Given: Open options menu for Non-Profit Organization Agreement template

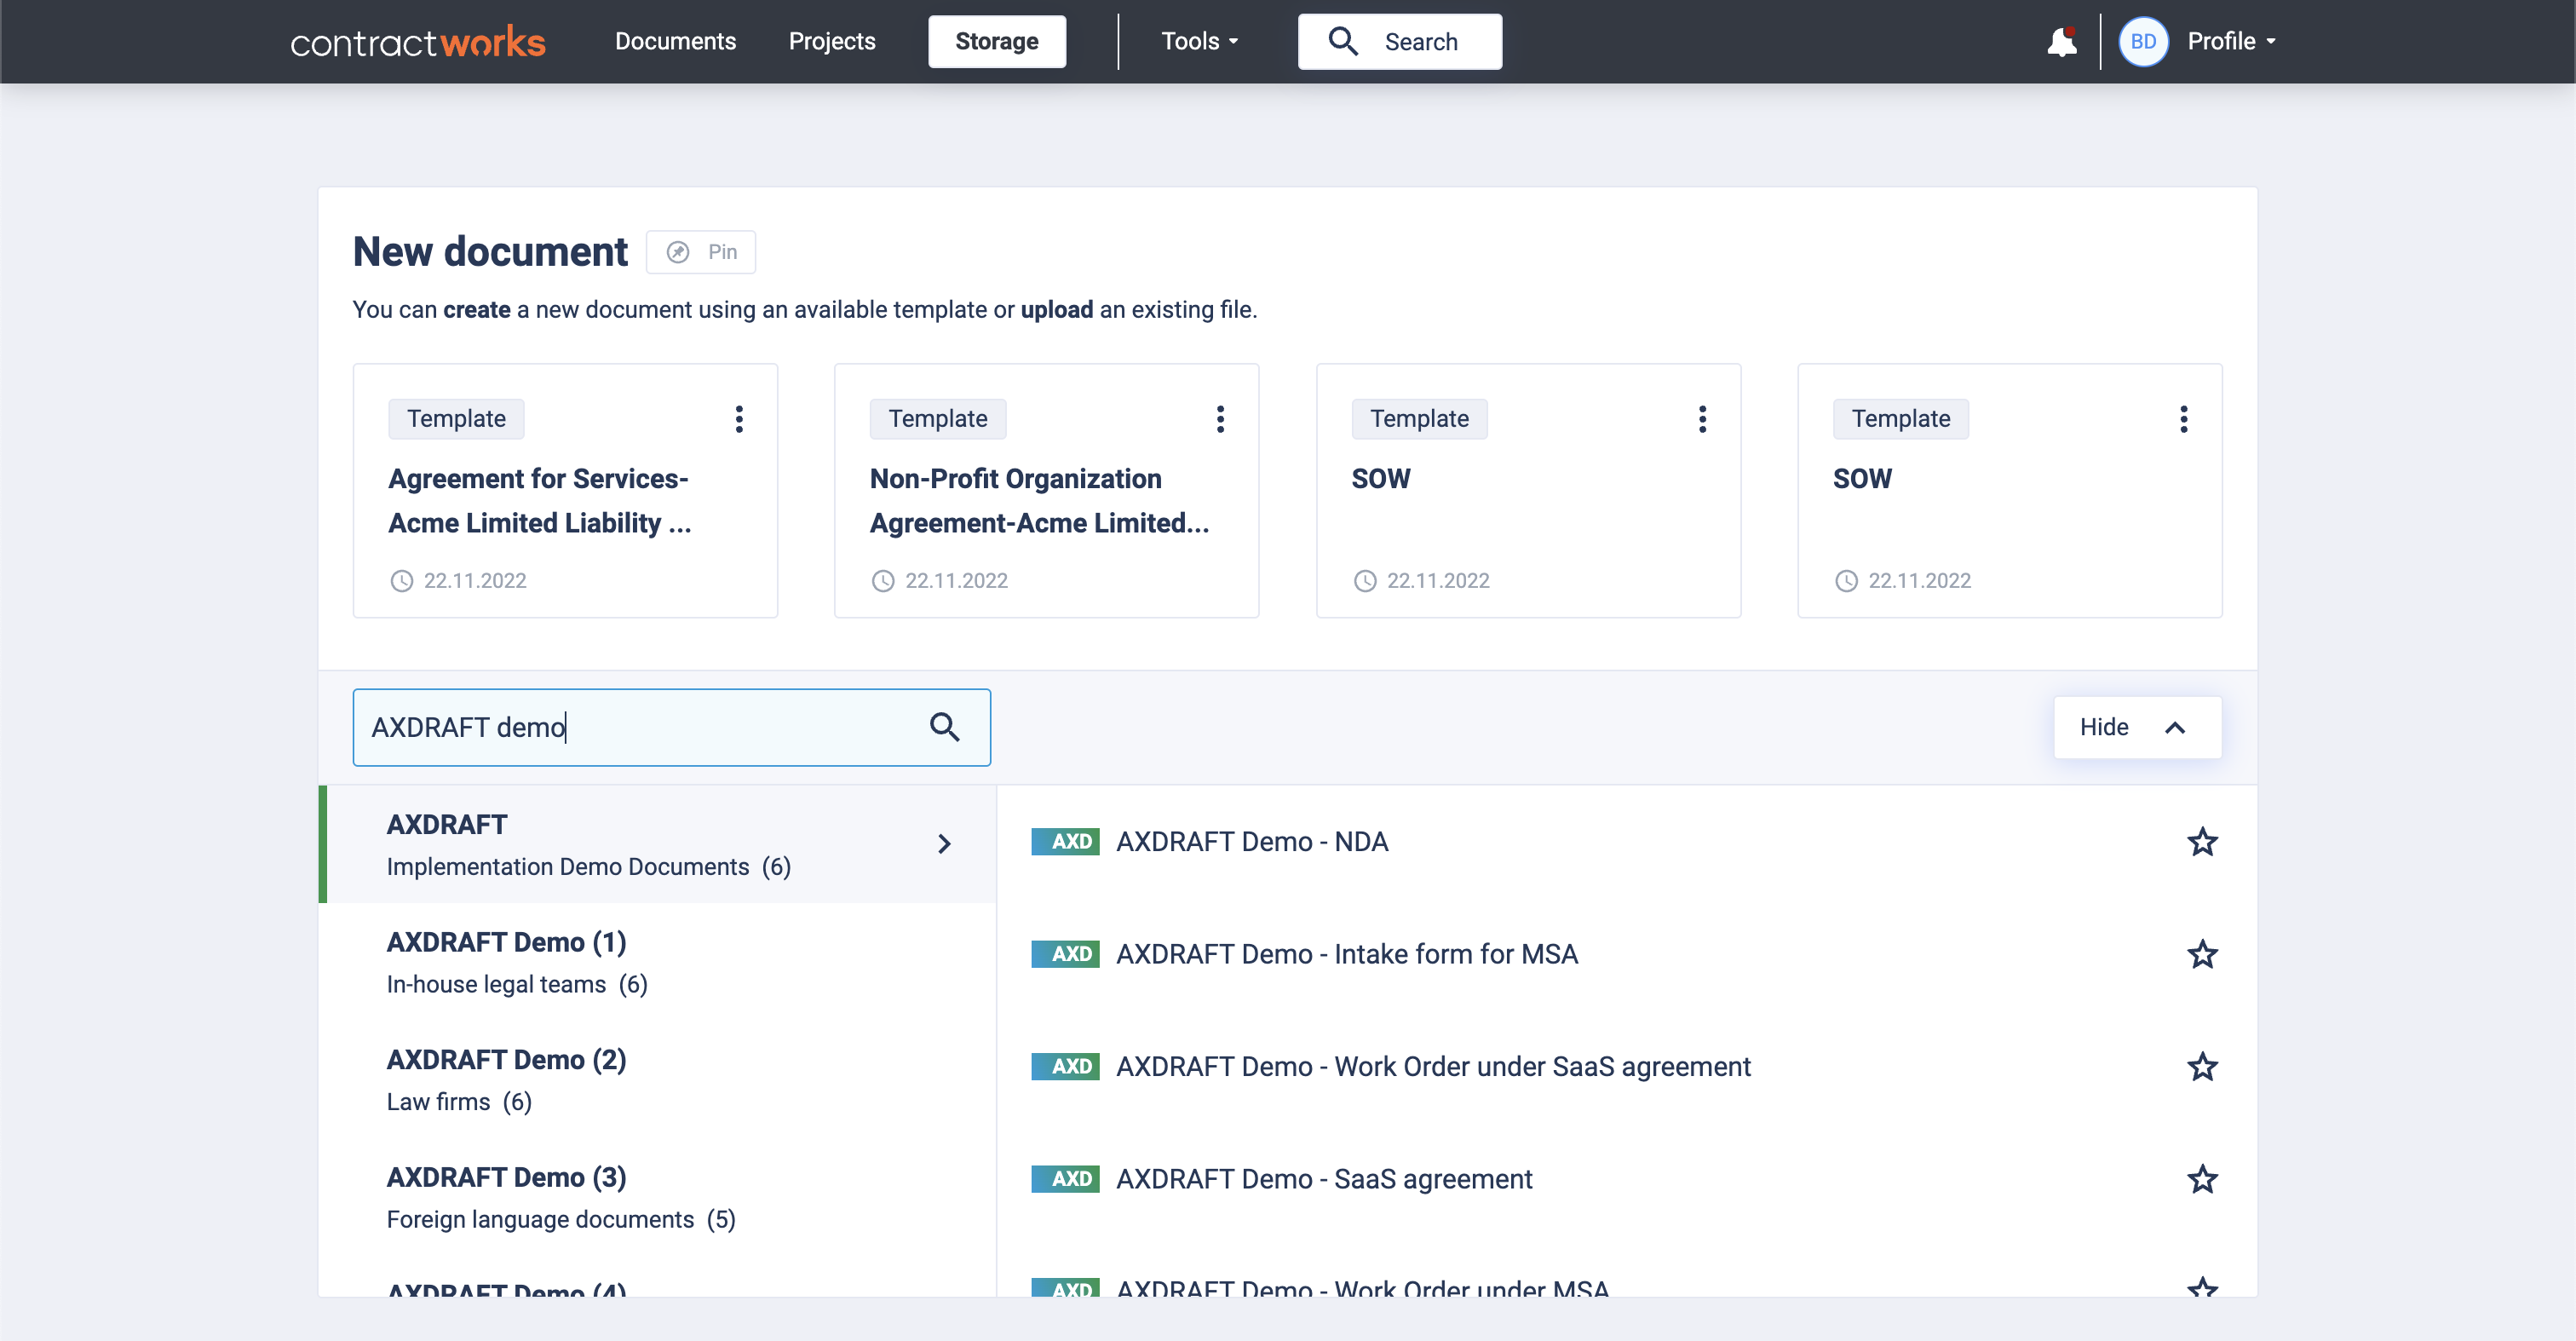Looking at the screenshot, I should (1220, 418).
